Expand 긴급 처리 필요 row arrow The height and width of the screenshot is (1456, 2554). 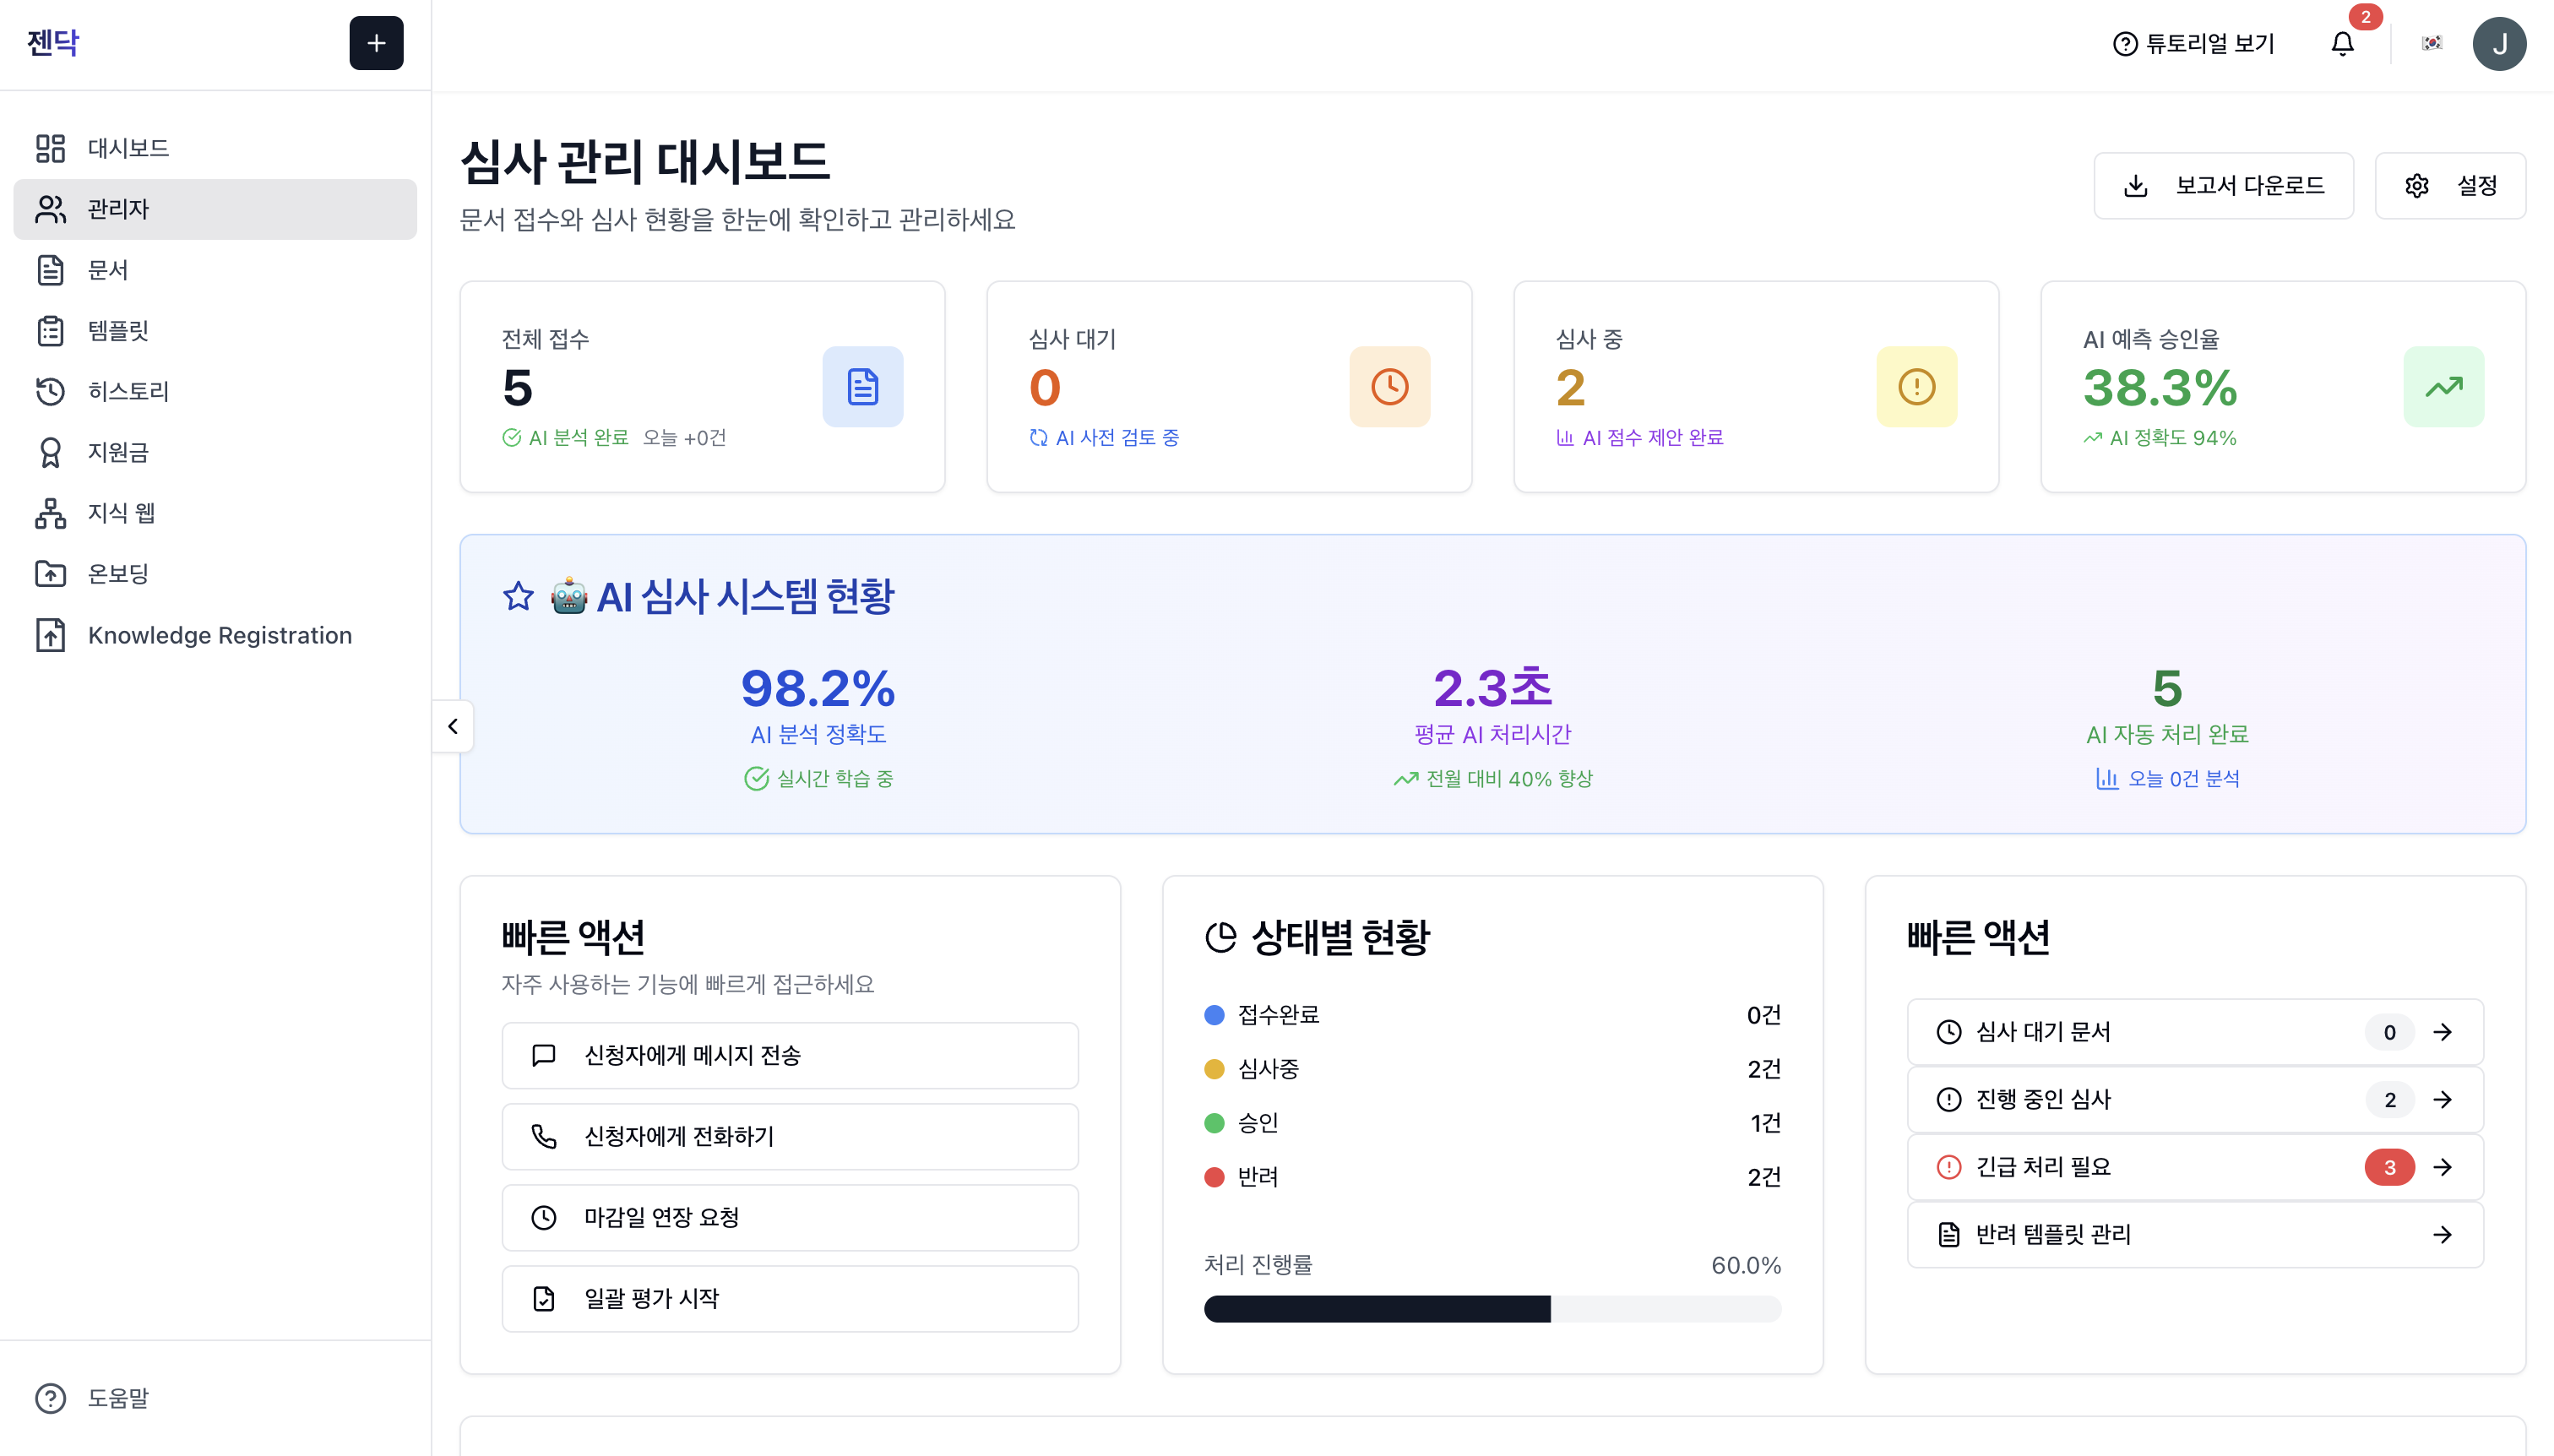2442,1167
